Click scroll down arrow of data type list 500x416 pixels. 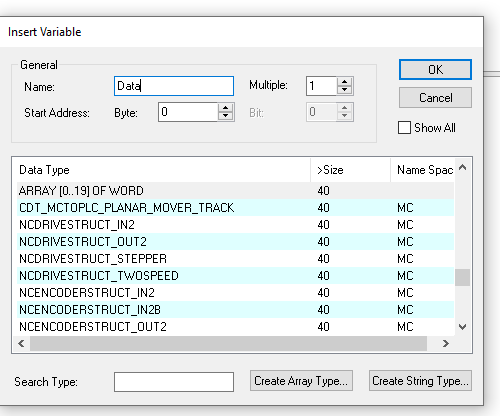[x=463, y=327]
